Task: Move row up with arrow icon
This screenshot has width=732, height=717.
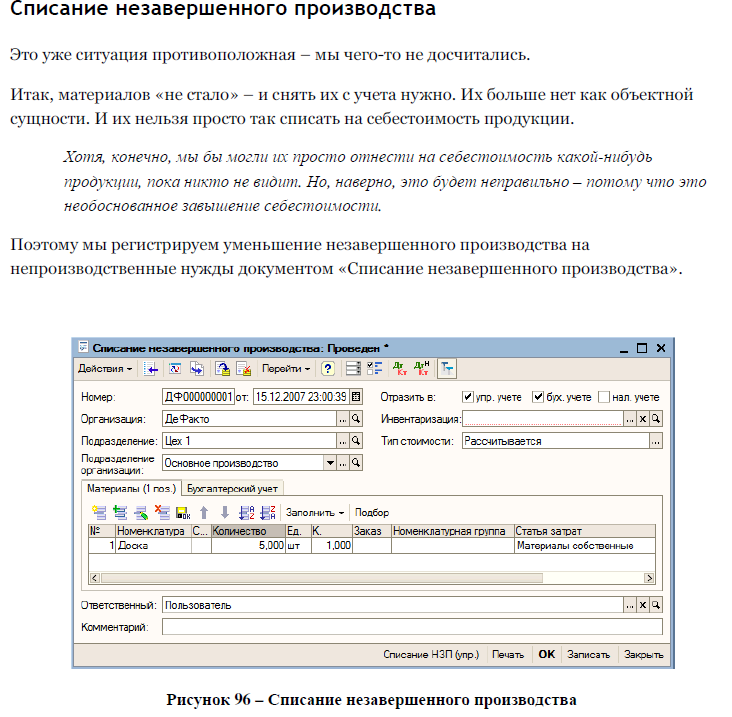Action: click(x=204, y=513)
